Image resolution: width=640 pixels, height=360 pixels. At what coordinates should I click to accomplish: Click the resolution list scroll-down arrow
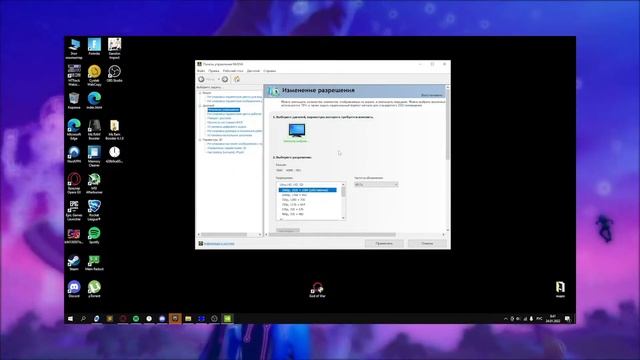tap(343, 218)
